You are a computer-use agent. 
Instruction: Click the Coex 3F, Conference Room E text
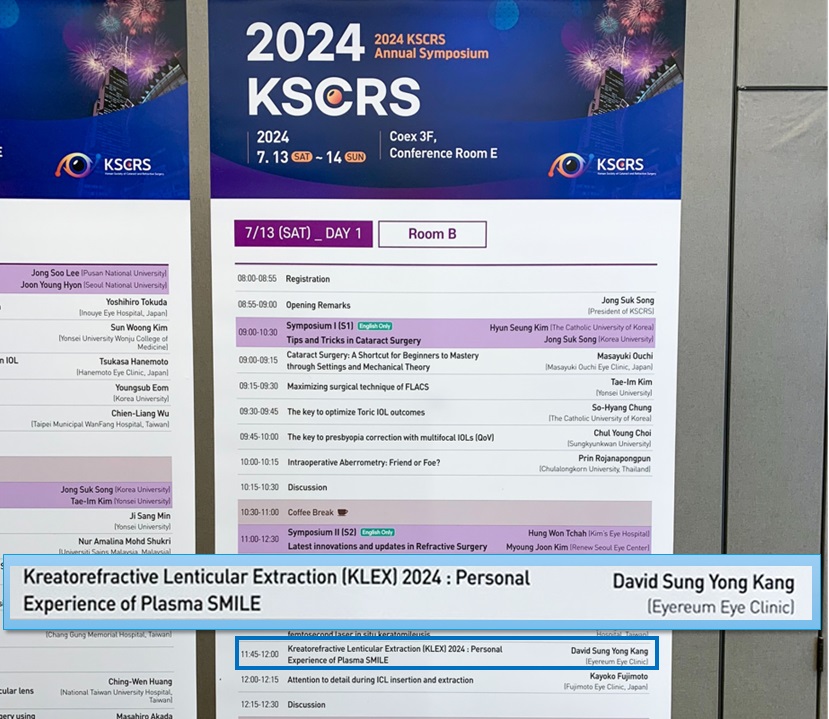click(x=443, y=146)
